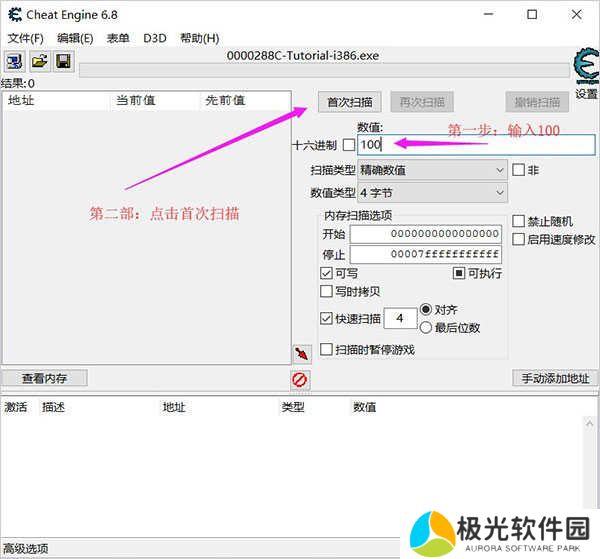Close the Cheat Engine window
The height and width of the screenshot is (559, 600).
577,15
